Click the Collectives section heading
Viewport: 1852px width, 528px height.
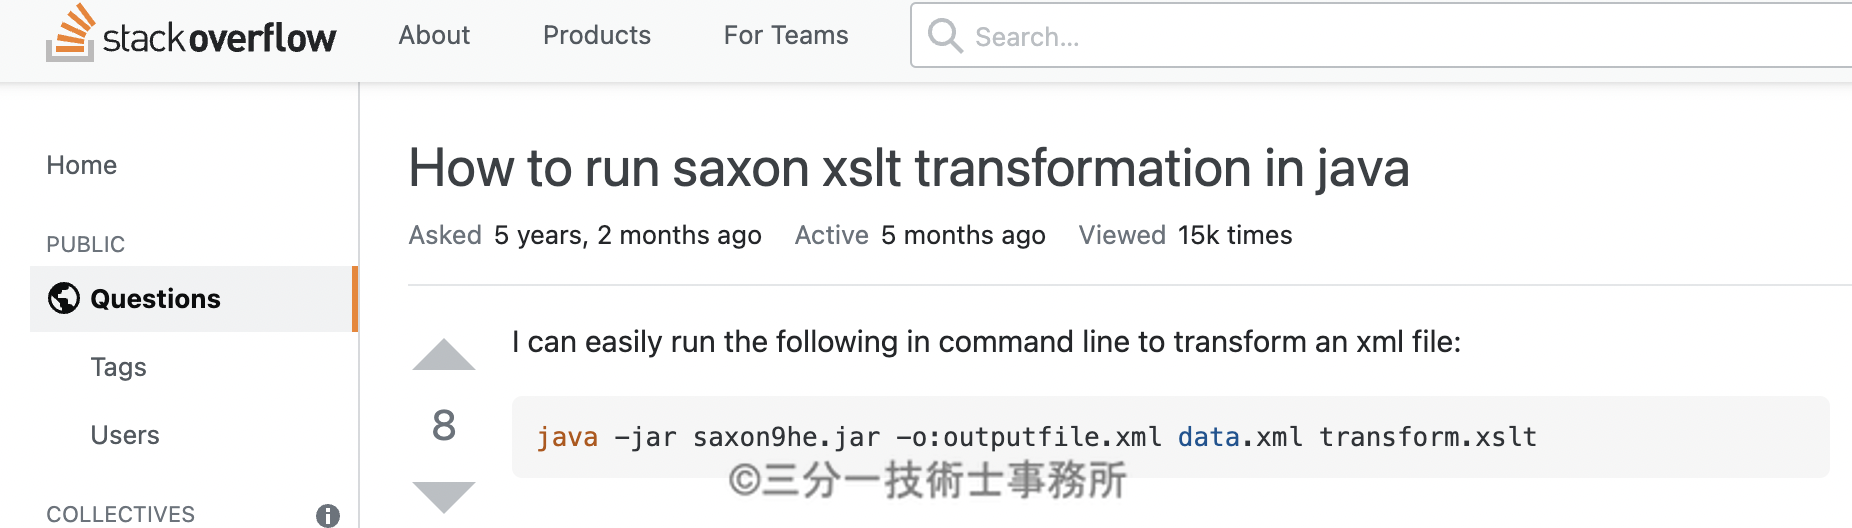pyautogui.click(x=121, y=514)
